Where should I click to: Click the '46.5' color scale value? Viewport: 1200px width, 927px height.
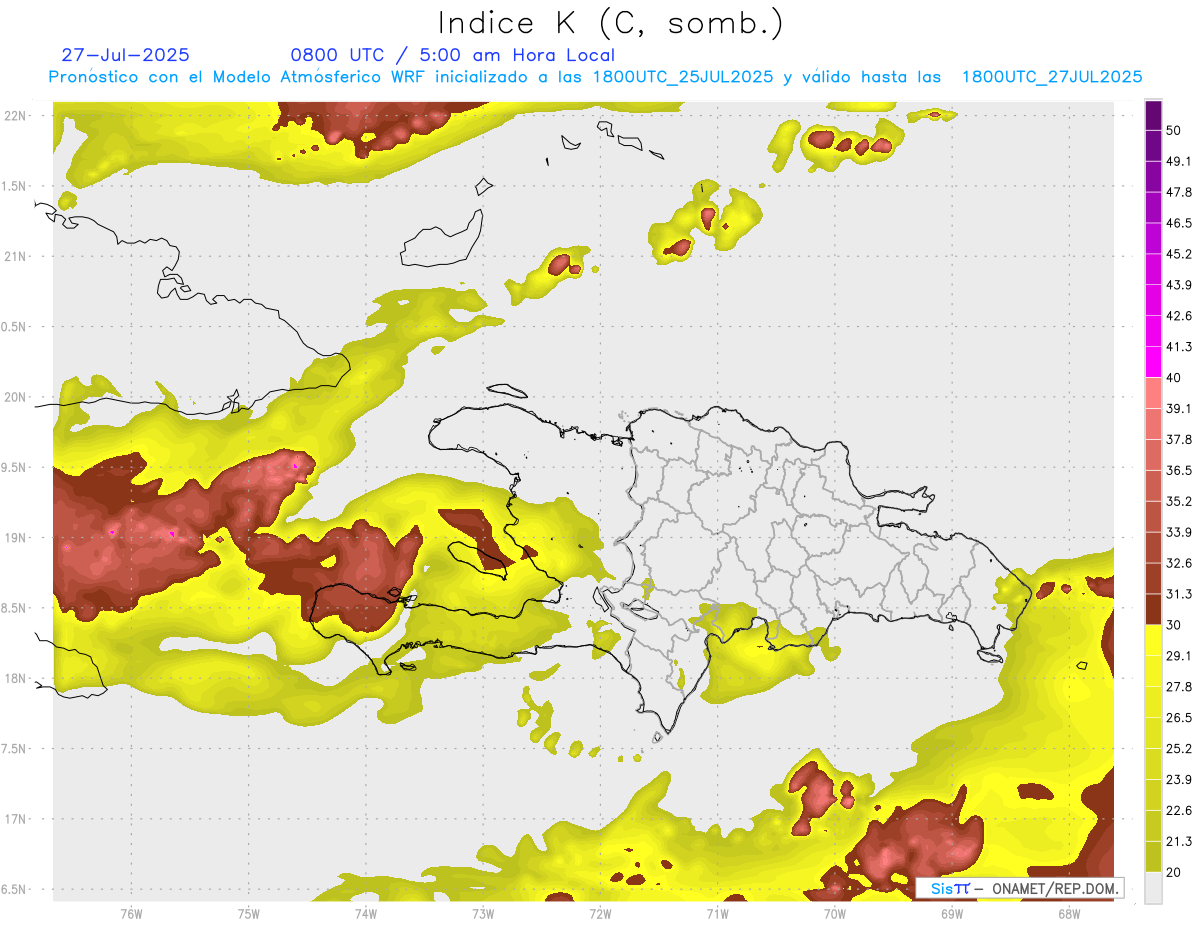[x=1179, y=223]
